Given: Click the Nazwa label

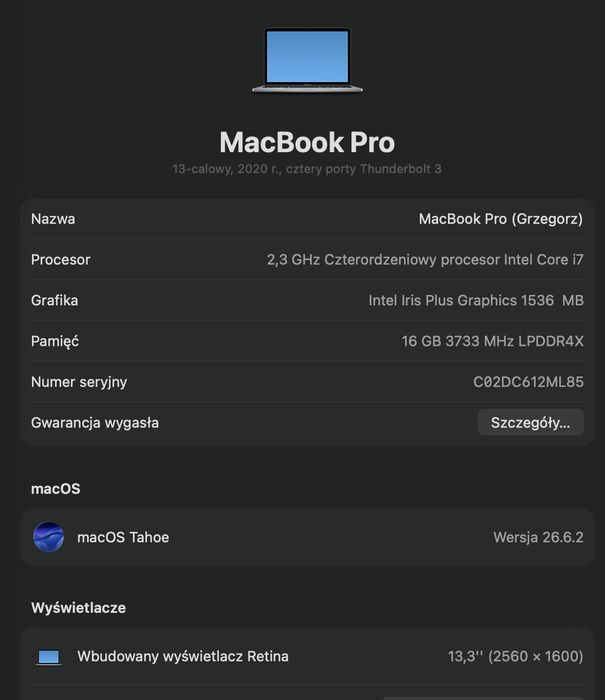Looking at the screenshot, I should [x=53, y=219].
